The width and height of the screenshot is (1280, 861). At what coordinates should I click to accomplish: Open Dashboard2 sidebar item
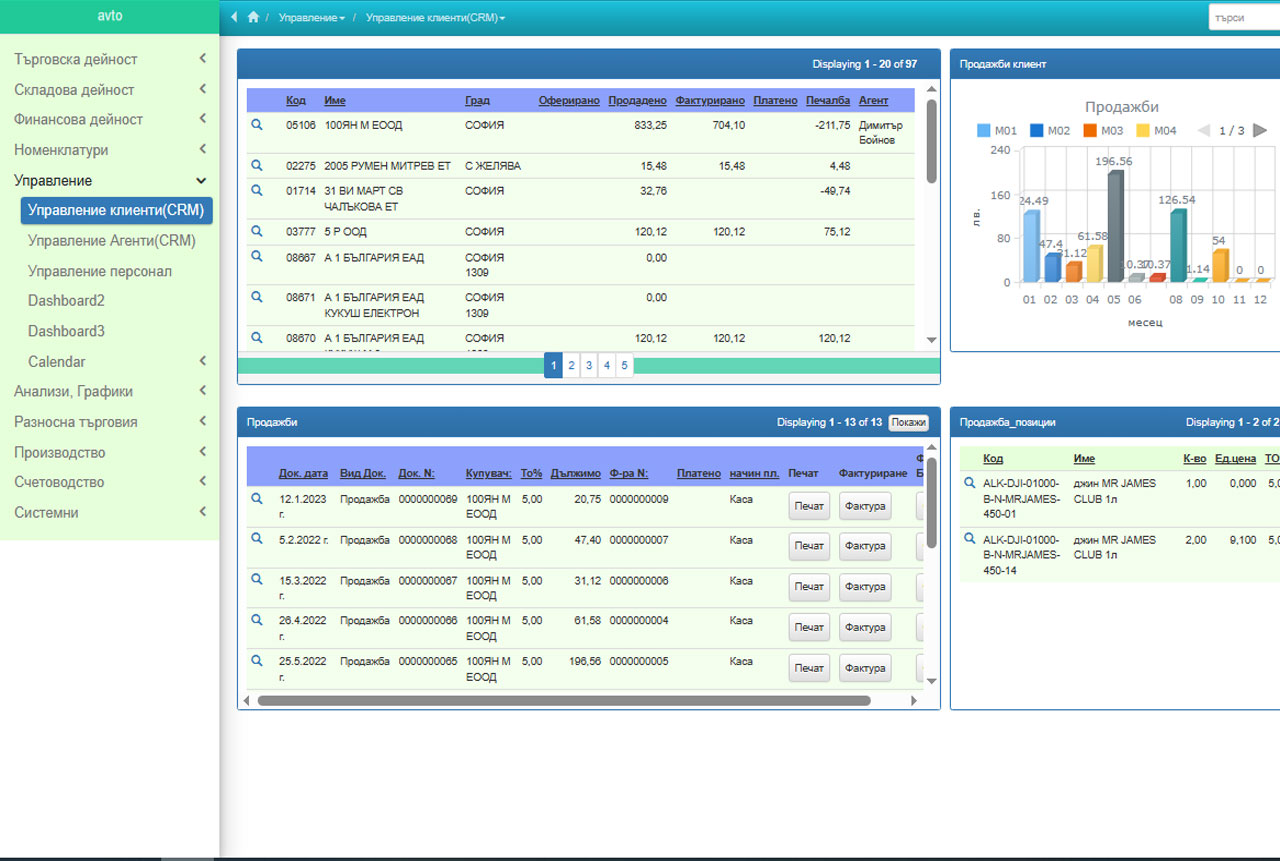click(66, 301)
